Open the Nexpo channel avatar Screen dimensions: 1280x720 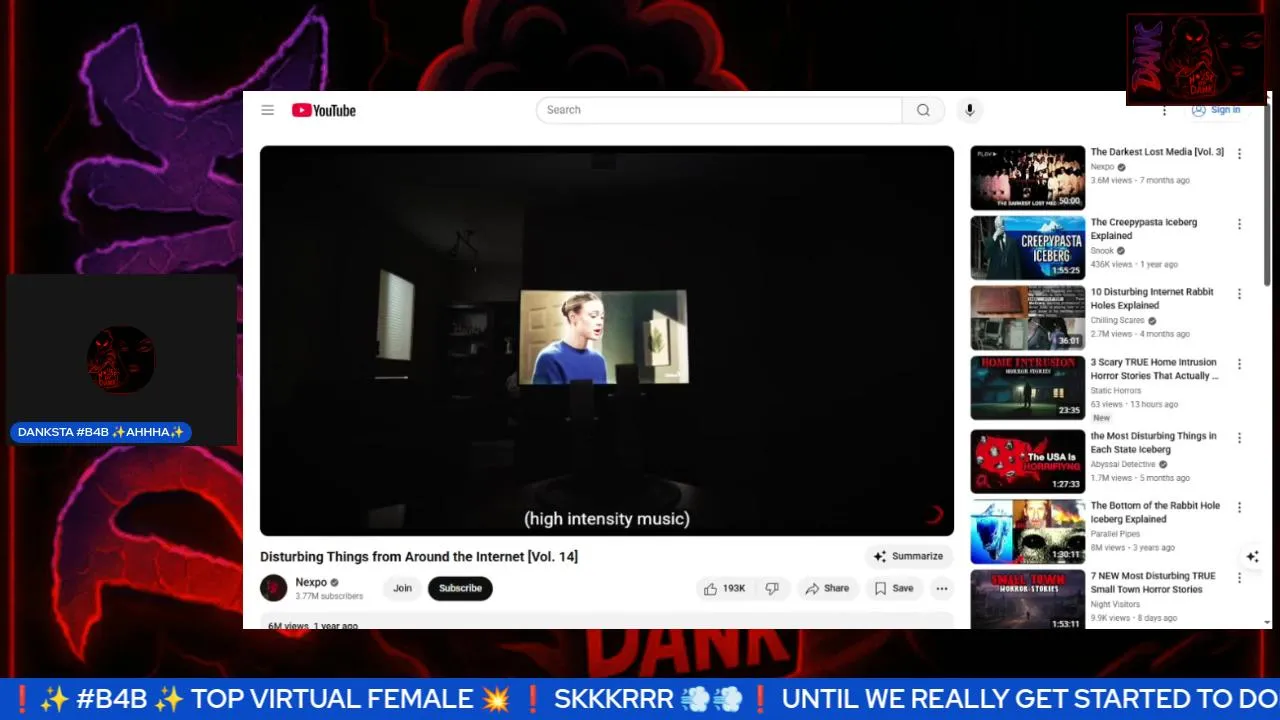(x=273, y=588)
